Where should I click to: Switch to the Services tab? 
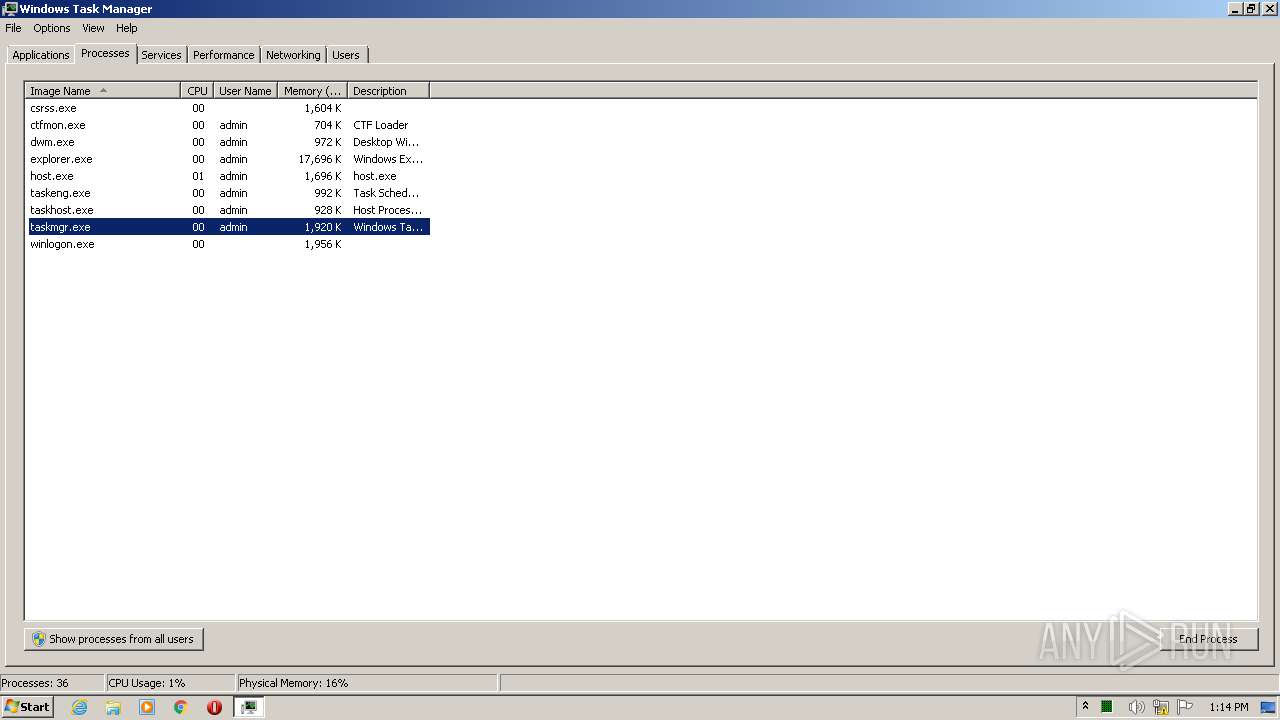pos(161,55)
